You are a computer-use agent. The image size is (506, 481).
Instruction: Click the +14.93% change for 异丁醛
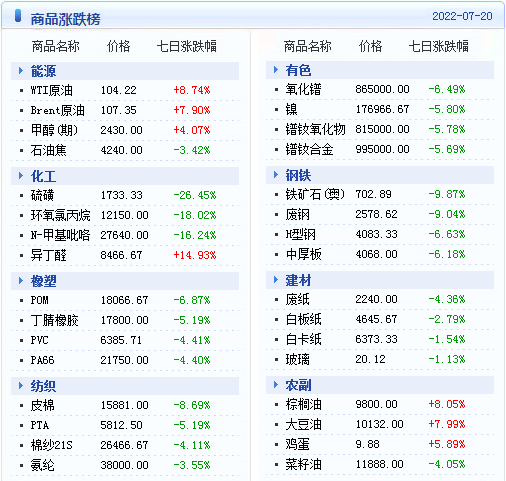tap(195, 255)
